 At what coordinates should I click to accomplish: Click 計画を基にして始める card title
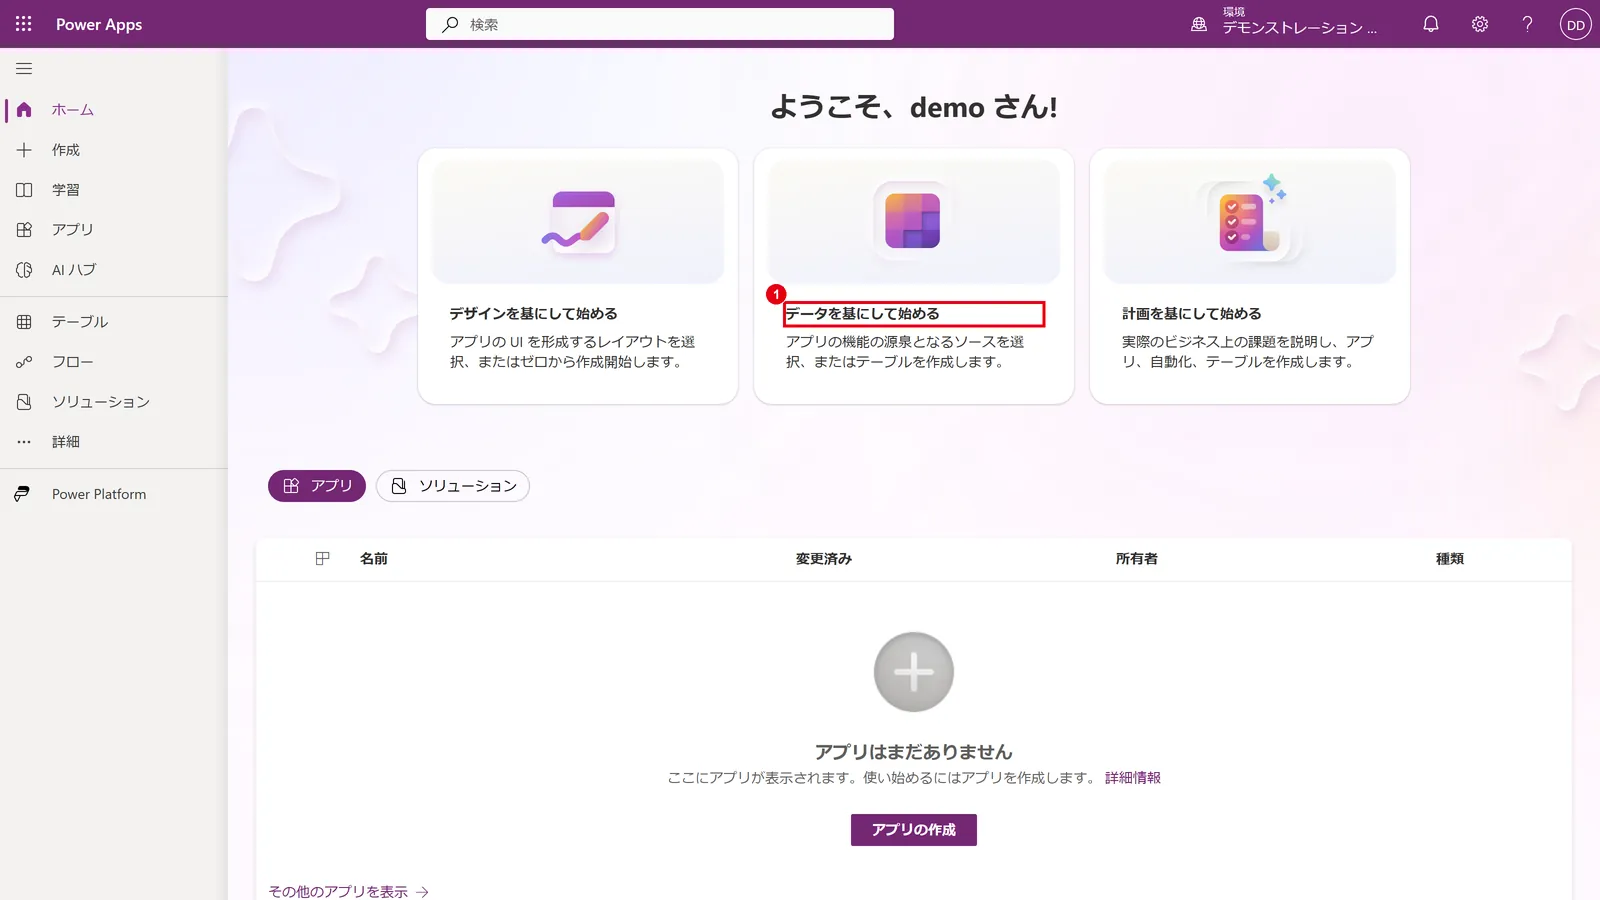(1192, 314)
